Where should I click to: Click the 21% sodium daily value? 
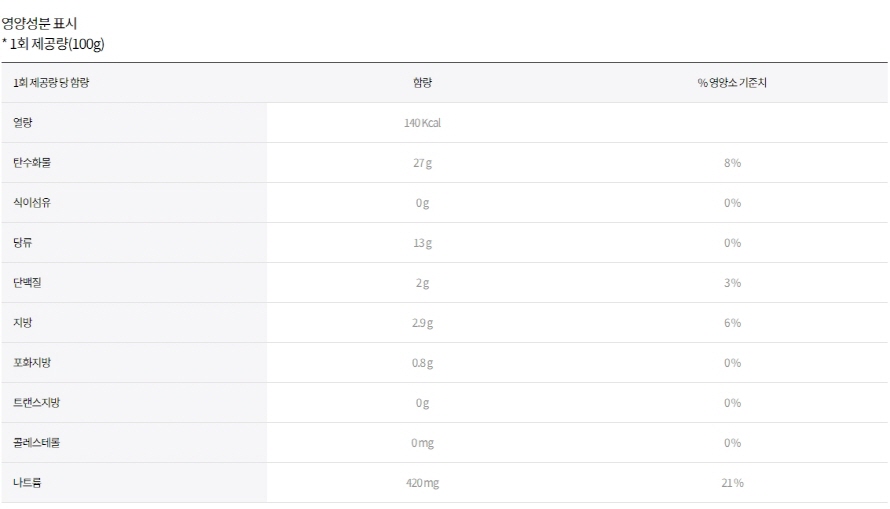[x=732, y=483]
